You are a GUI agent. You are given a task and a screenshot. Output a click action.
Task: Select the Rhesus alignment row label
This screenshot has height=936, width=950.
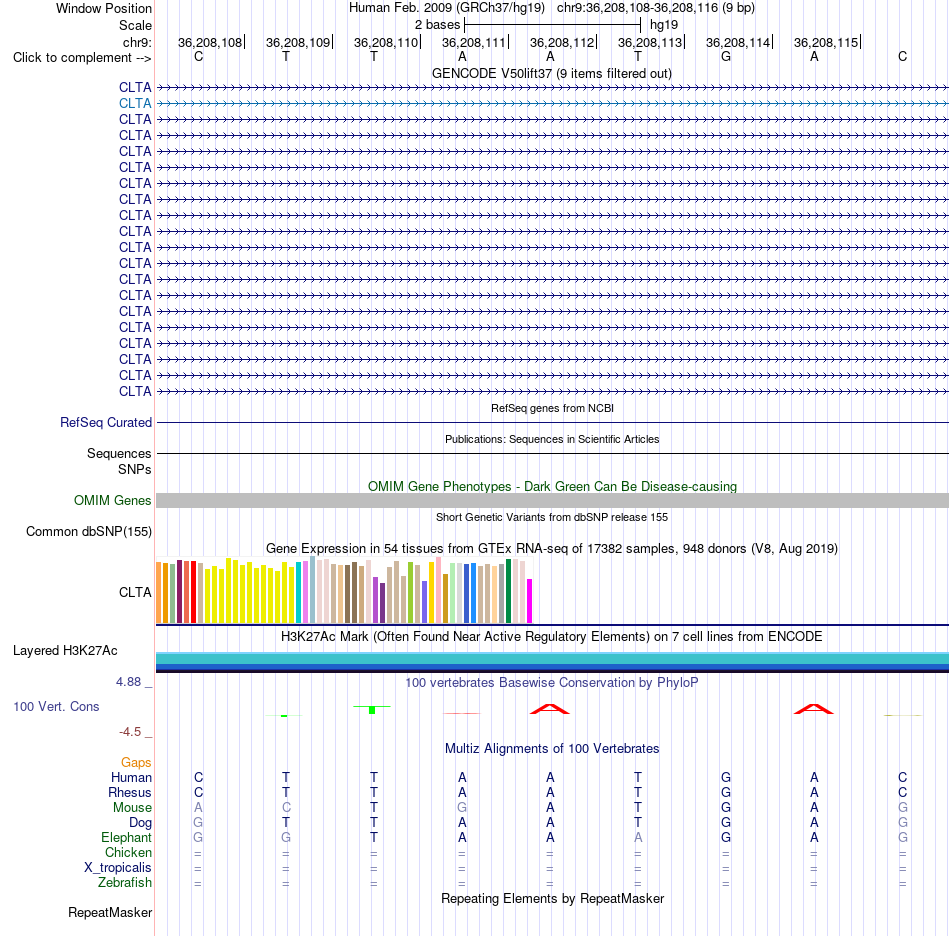tap(130, 792)
